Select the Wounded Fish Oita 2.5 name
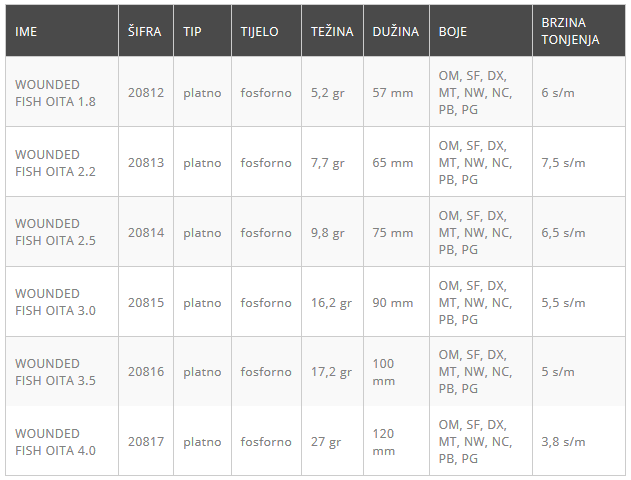The height and width of the screenshot is (480, 631). (x=55, y=233)
